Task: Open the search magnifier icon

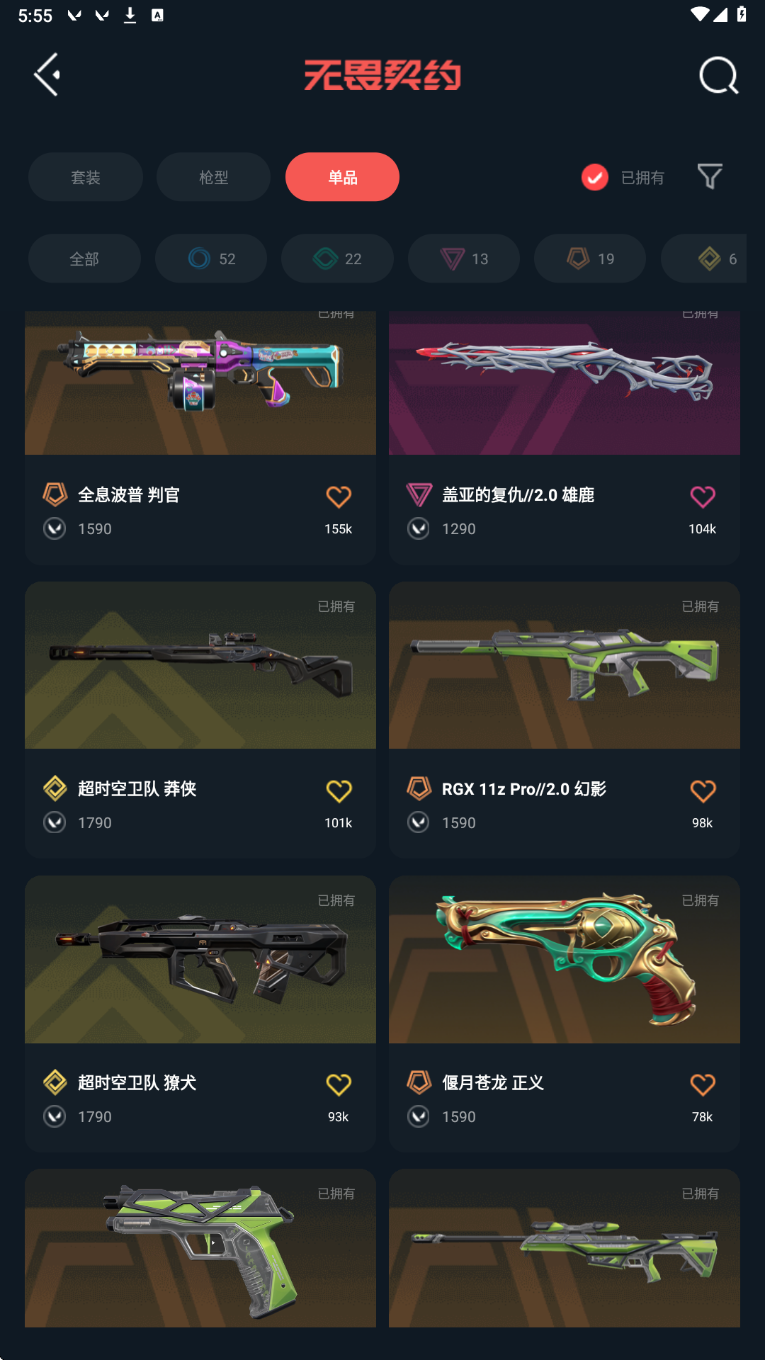Action: point(718,75)
